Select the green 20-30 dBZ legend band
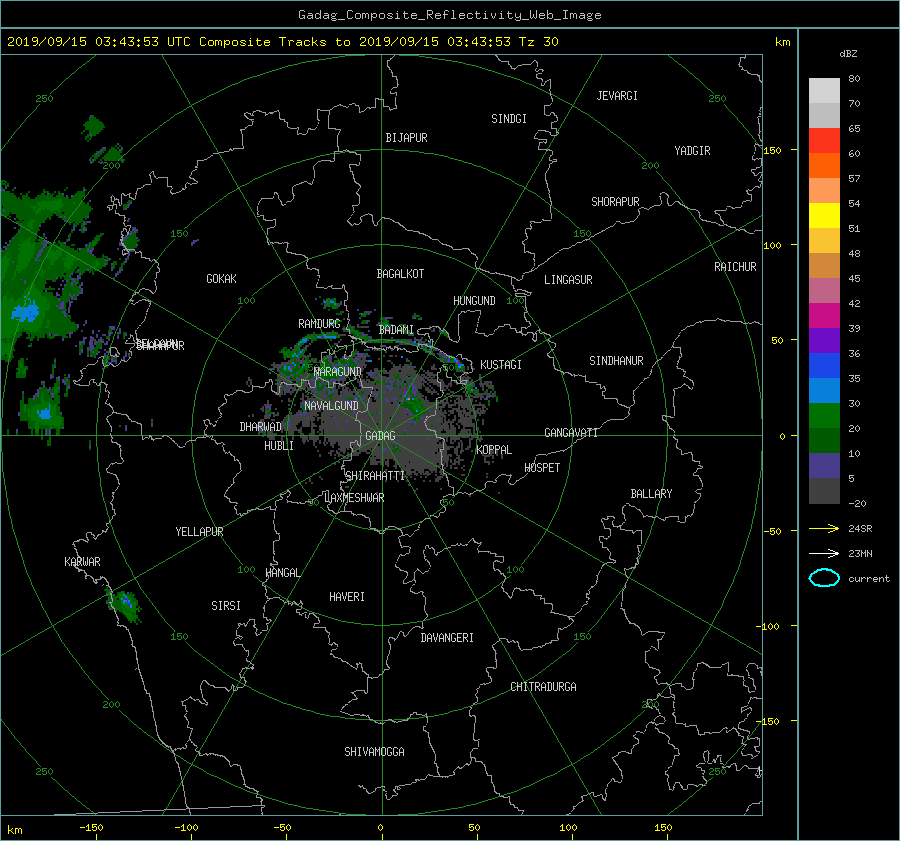 [824, 416]
